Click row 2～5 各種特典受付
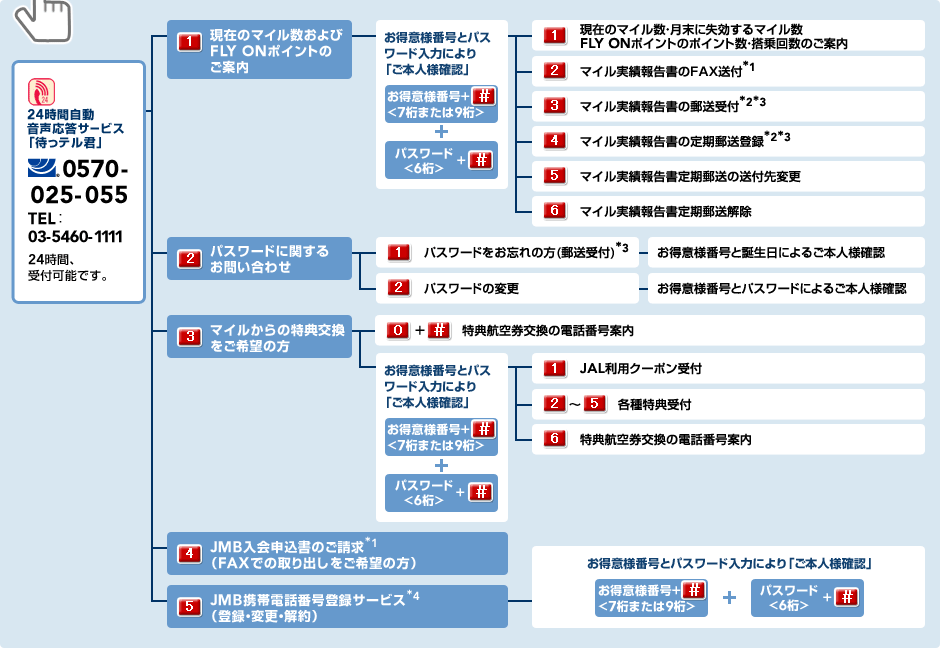The height and width of the screenshot is (648, 940). click(728, 404)
